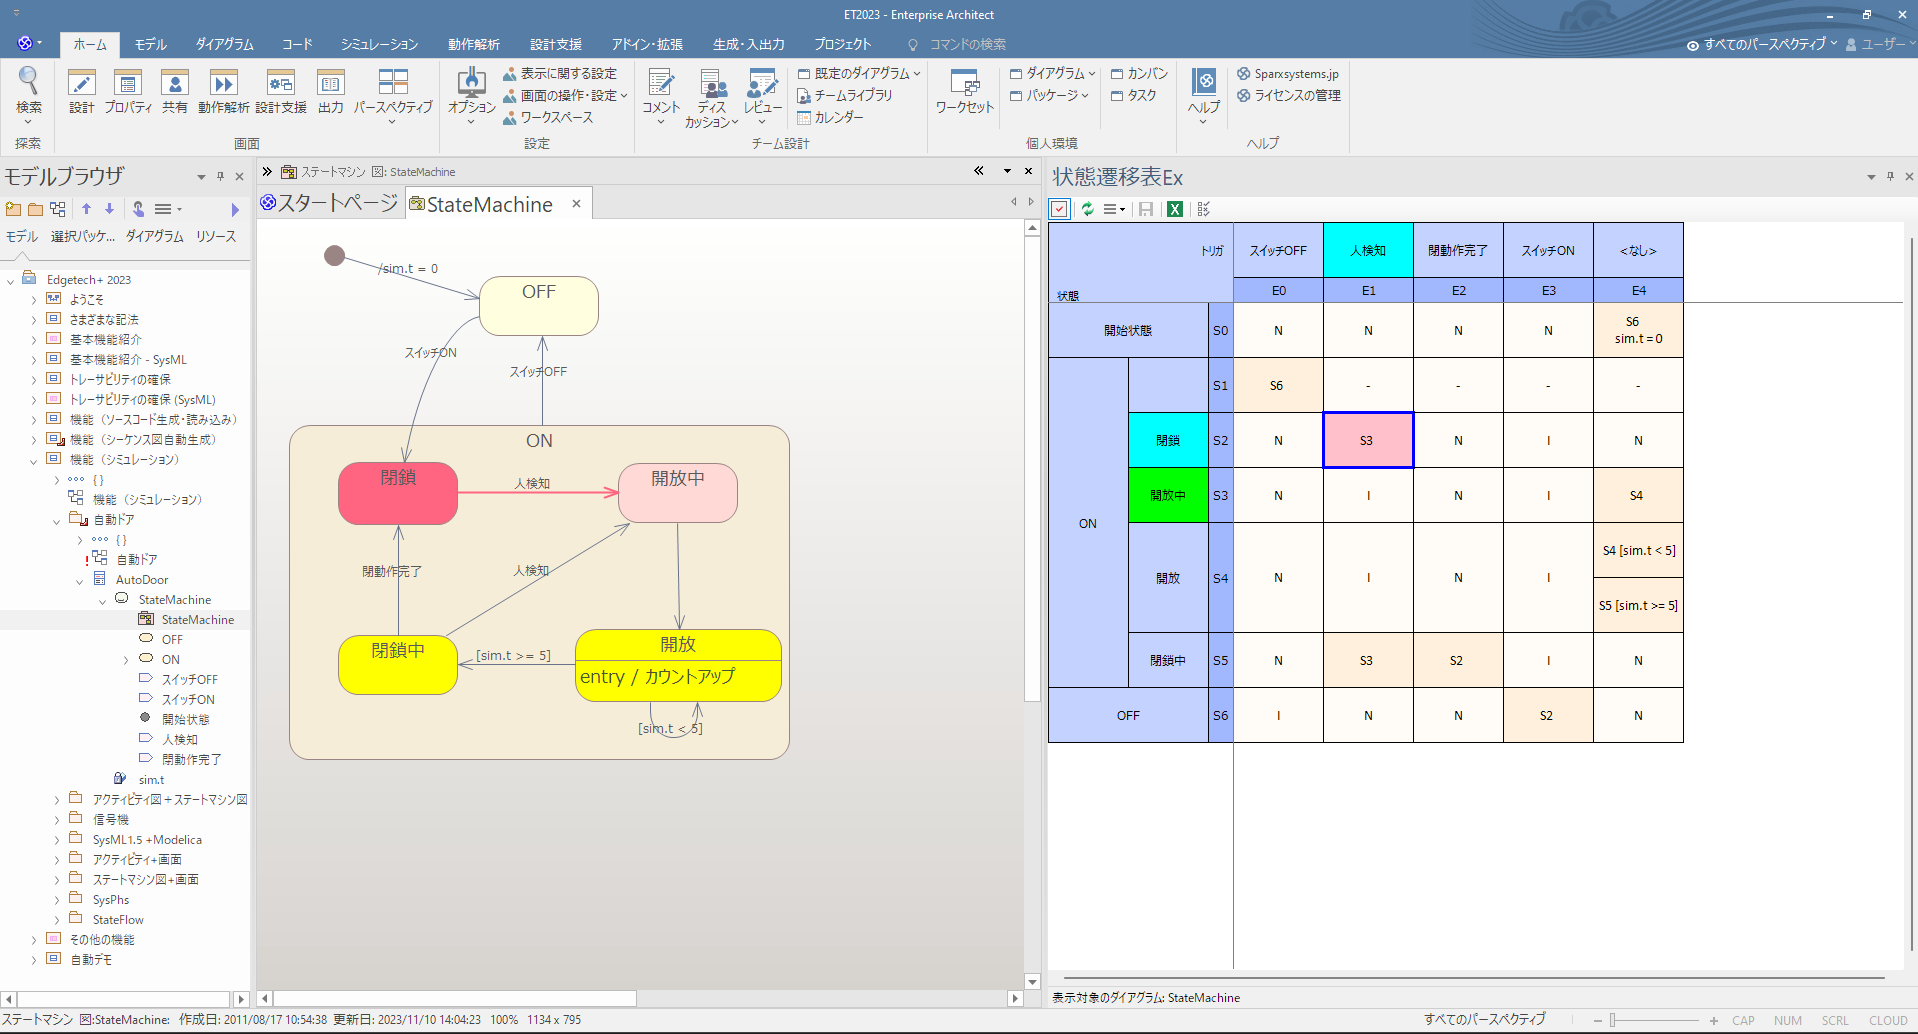Move item up with the up arrow

point(86,209)
